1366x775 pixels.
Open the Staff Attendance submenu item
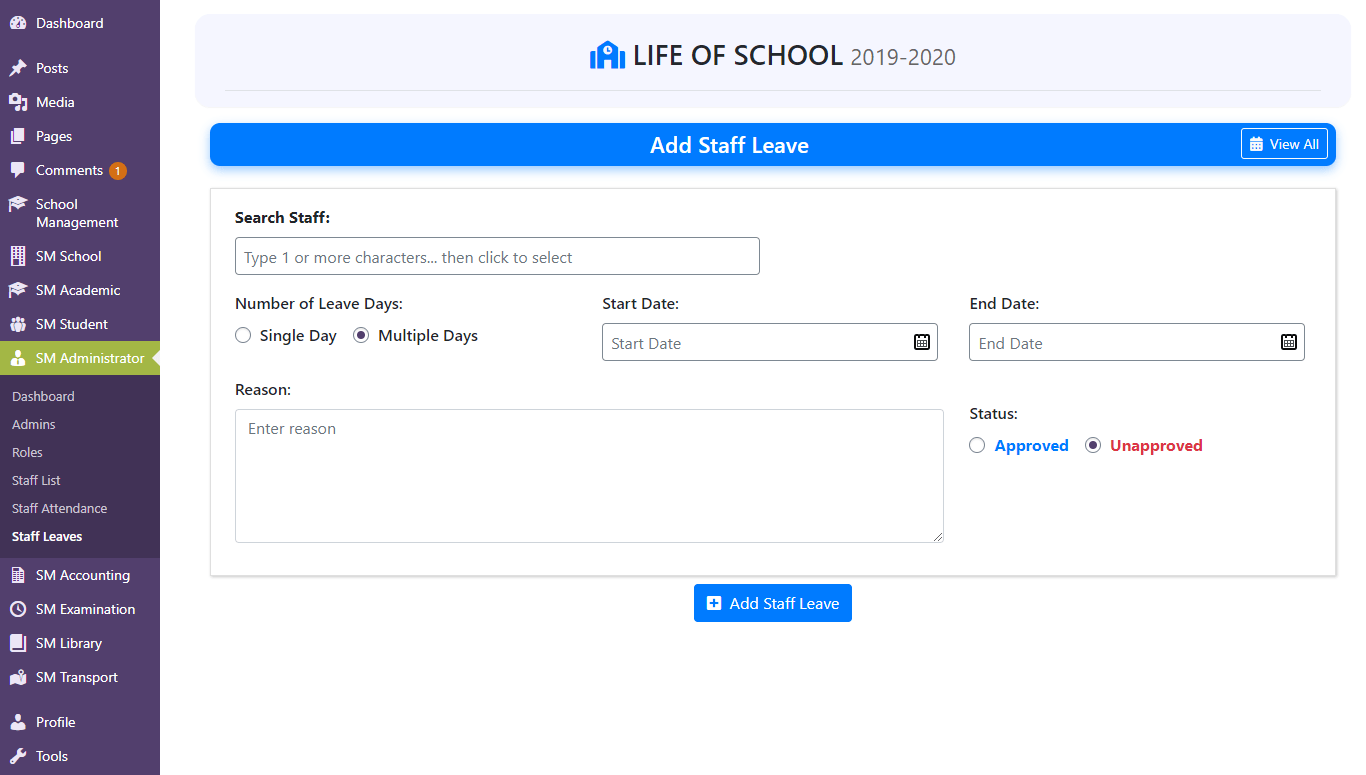[x=59, y=508]
